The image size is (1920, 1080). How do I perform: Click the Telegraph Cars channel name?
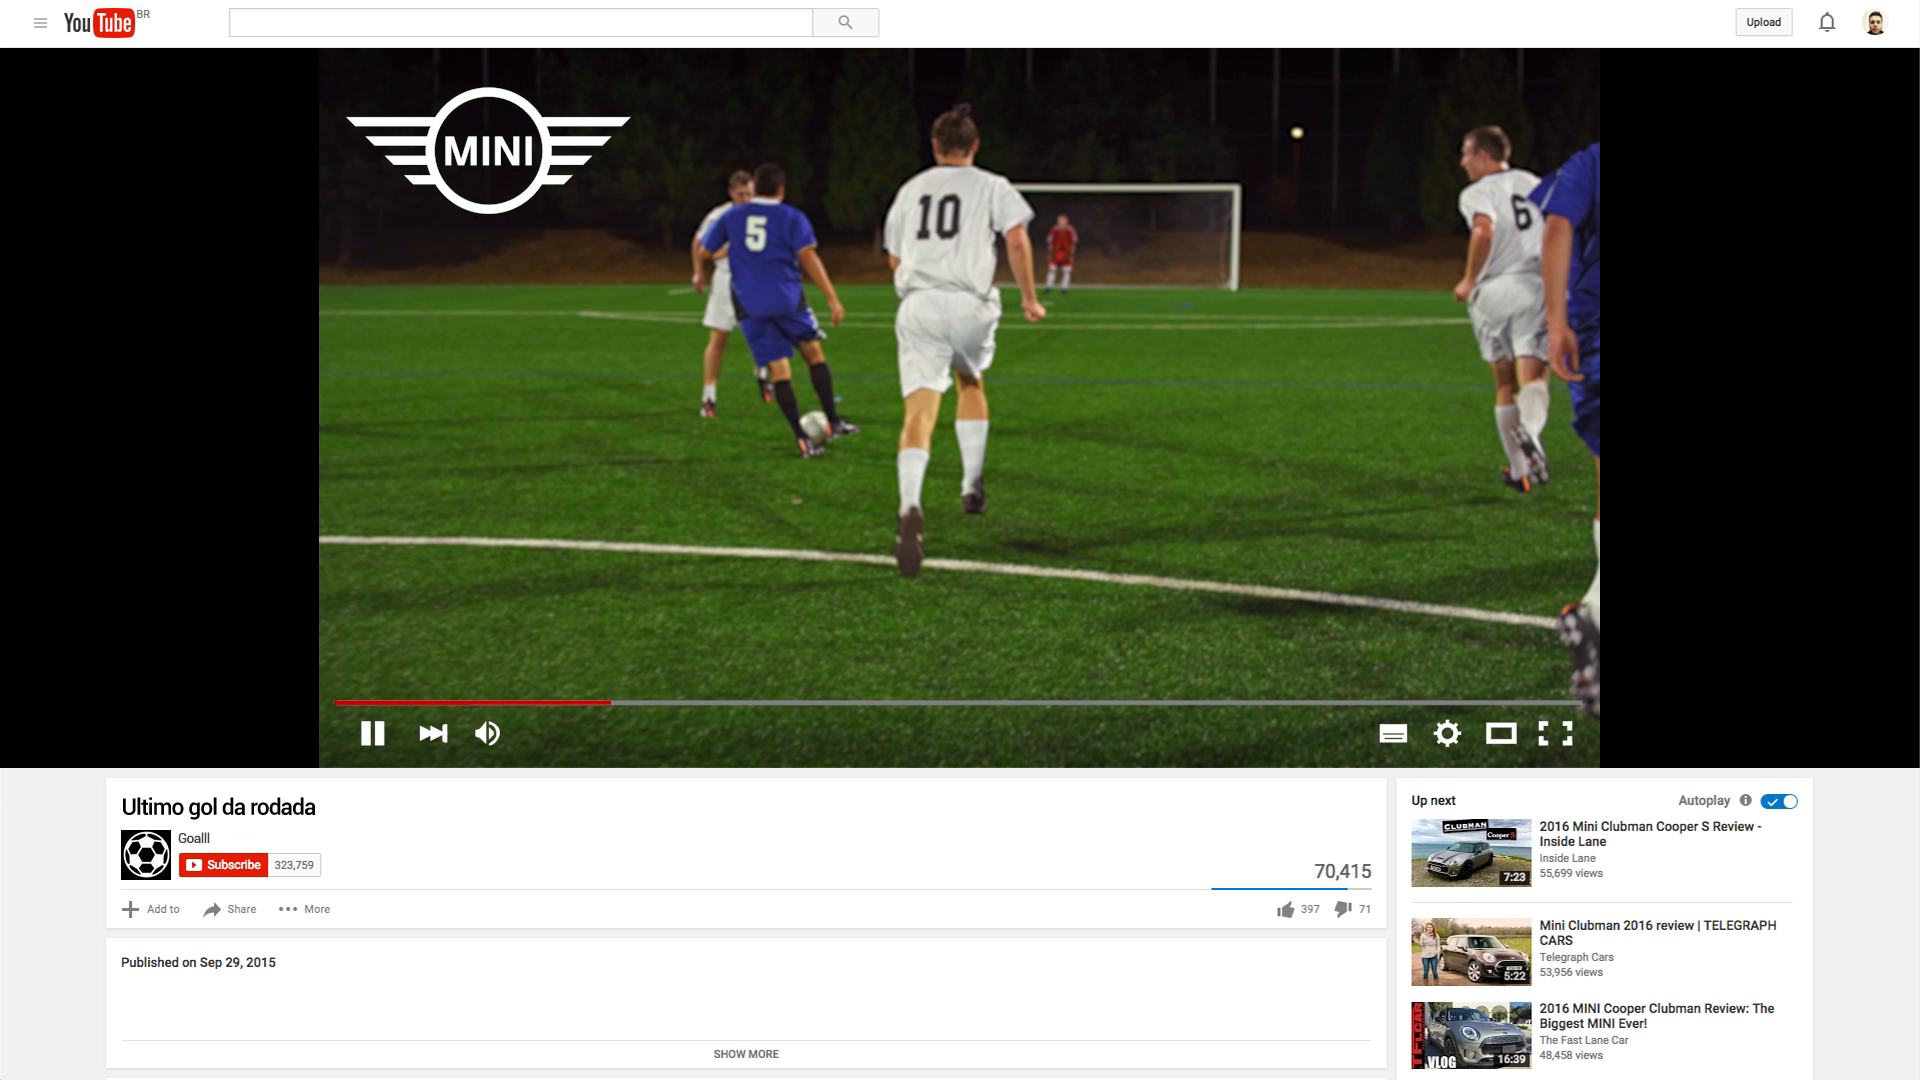1577,957
